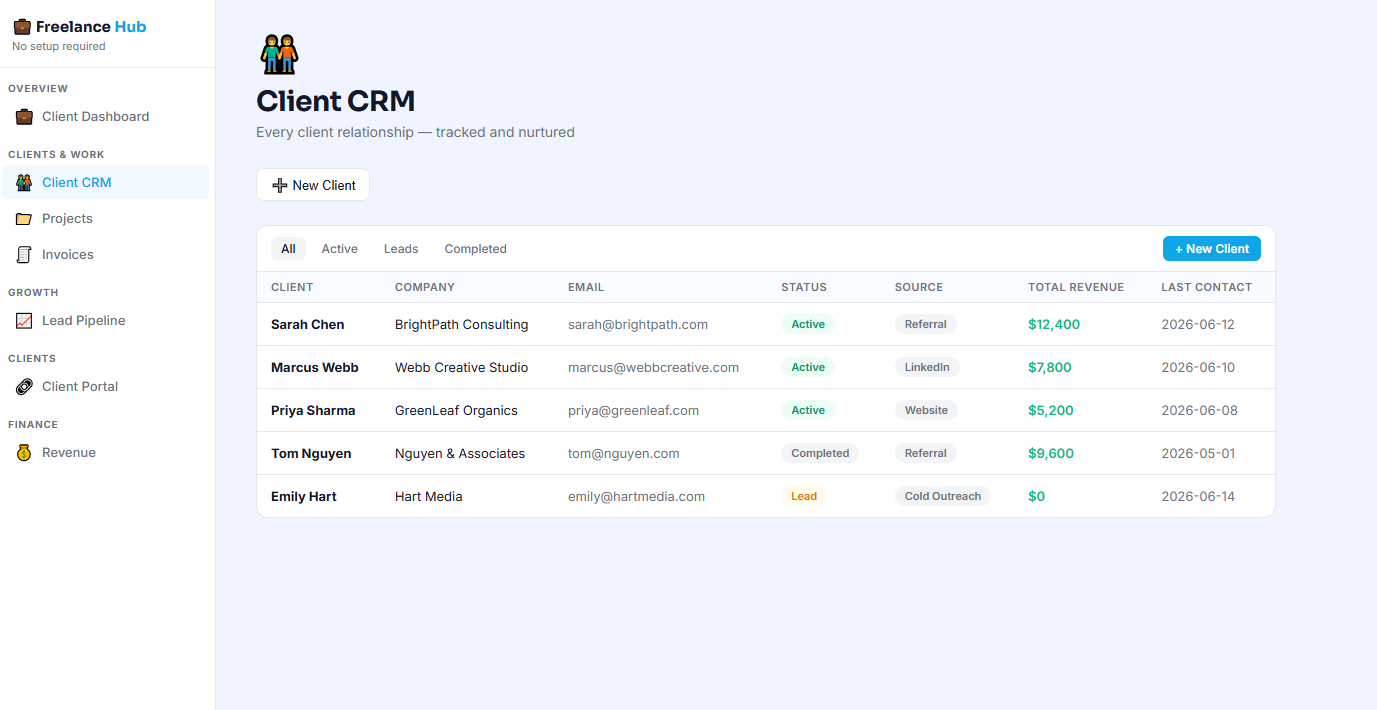
Task: Switch to the Active filter tab
Action: click(339, 249)
